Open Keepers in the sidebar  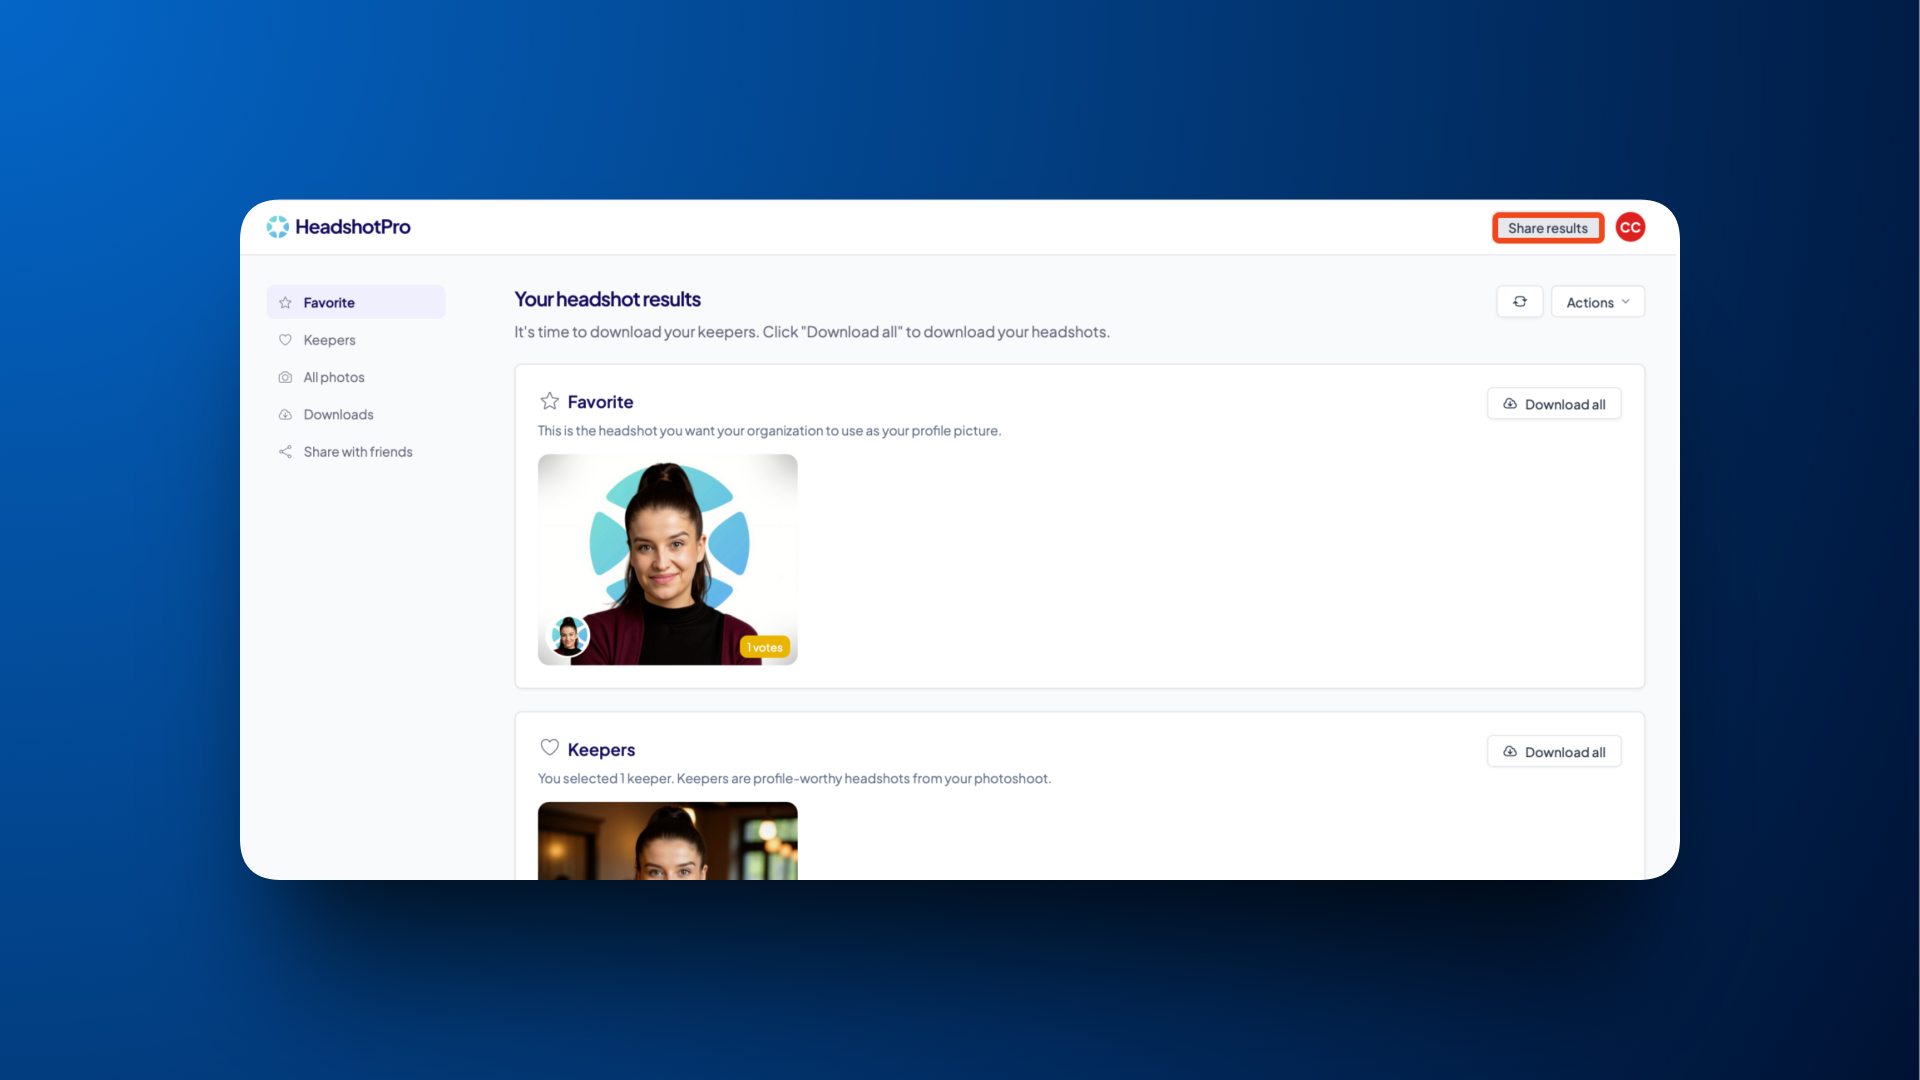click(329, 340)
